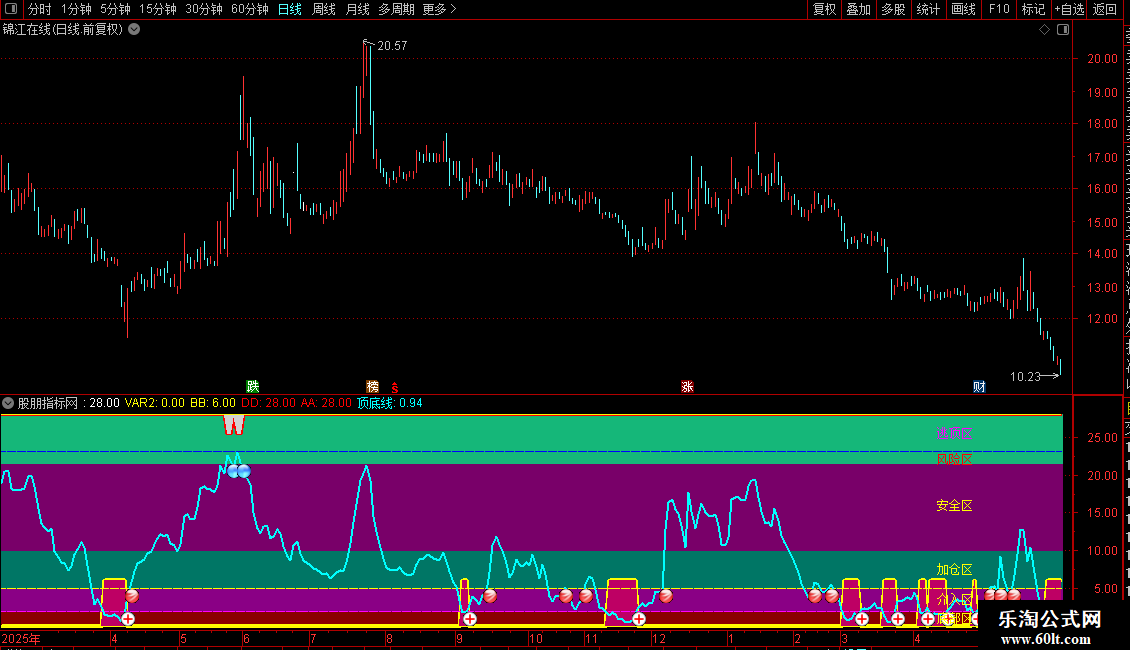
Task: Click the 安全区 zone label
Action: tap(955, 506)
